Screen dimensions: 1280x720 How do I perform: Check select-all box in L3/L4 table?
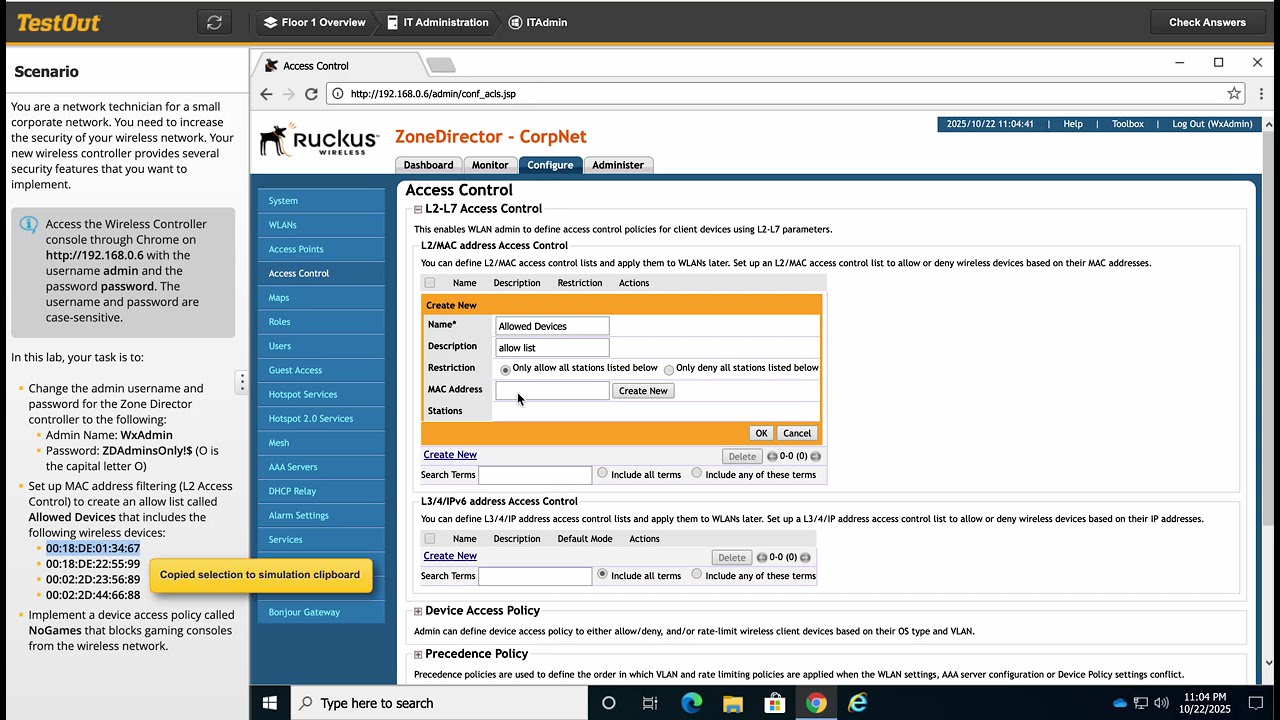(430, 539)
